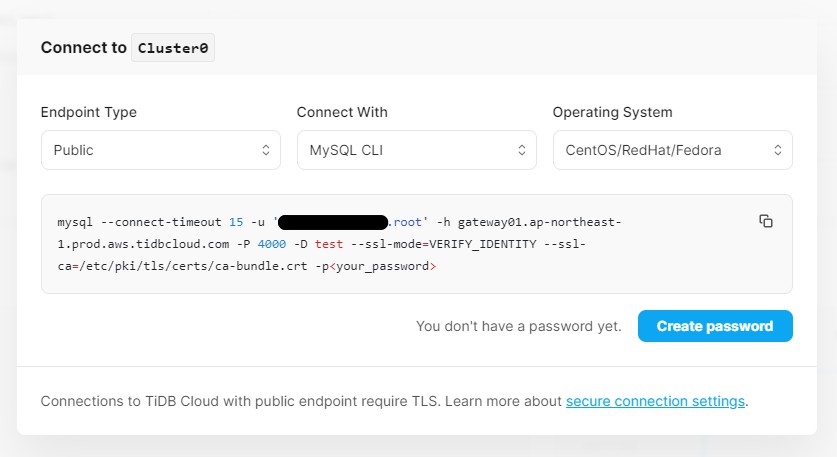Open the secure connection settings link
The height and width of the screenshot is (457, 837).
(656, 401)
